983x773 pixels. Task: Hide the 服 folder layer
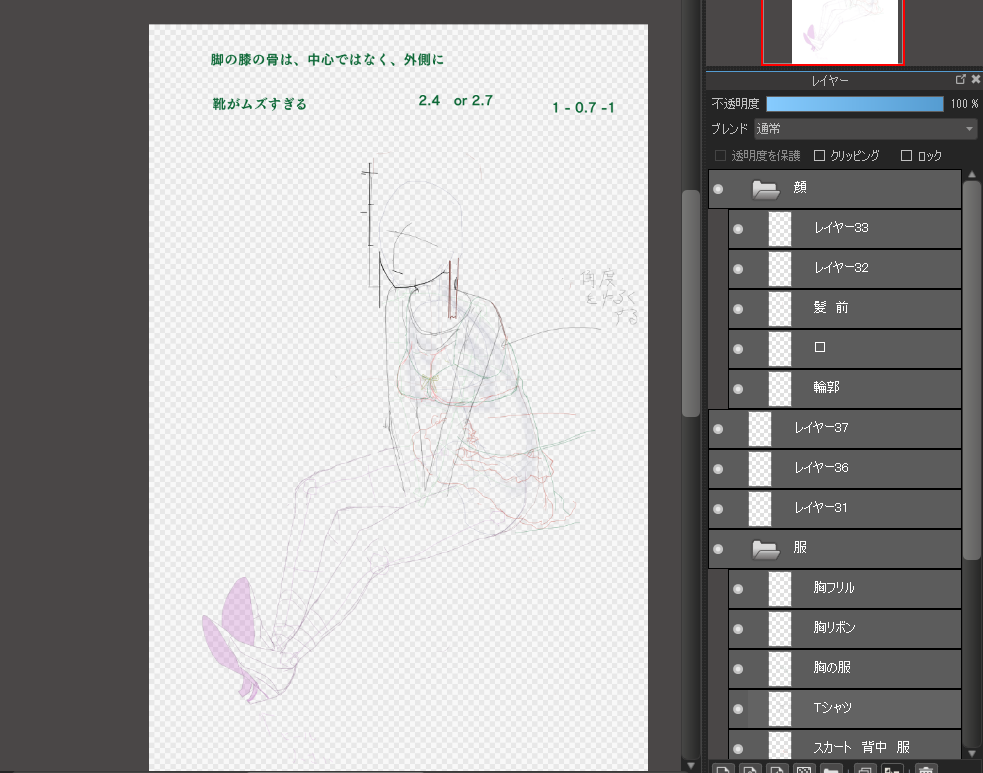[x=718, y=549]
